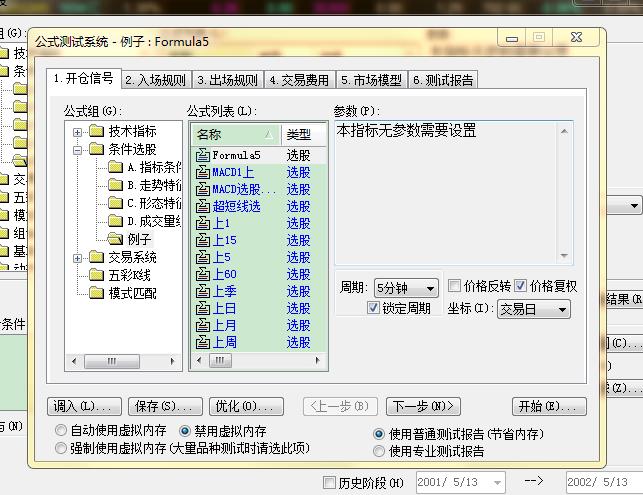Click the 模式匹配 folder icon

point(96,293)
